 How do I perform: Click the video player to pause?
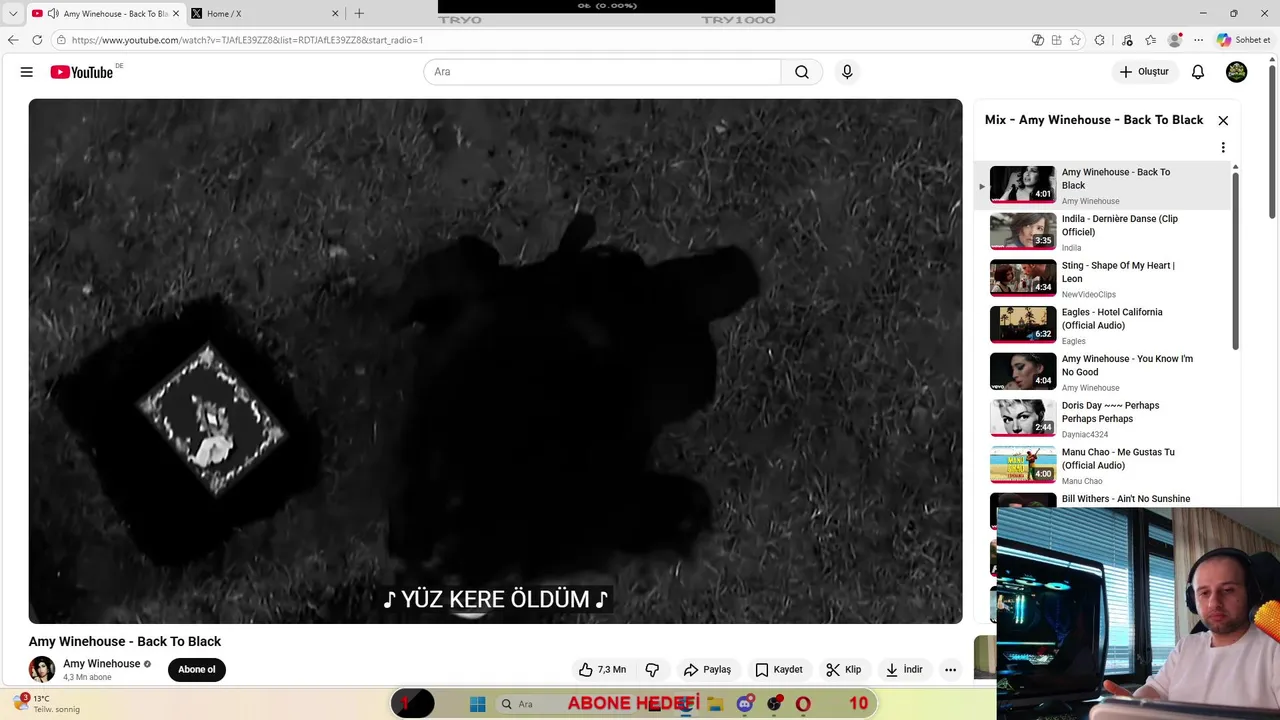click(495, 361)
